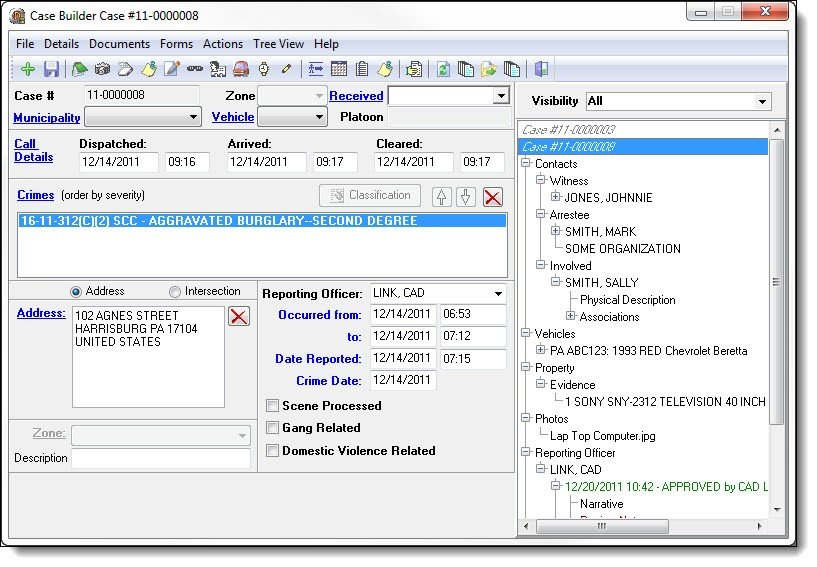Click the Call Details link

click(26, 151)
